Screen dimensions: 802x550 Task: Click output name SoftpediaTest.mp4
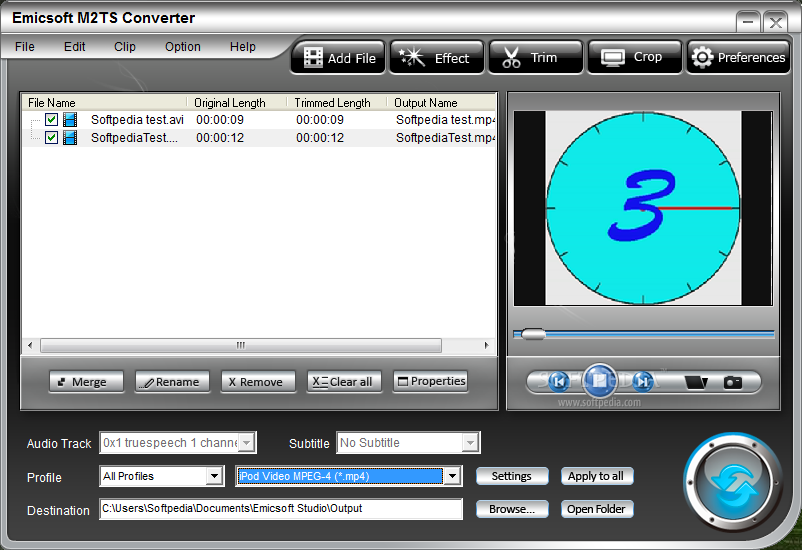[445, 138]
